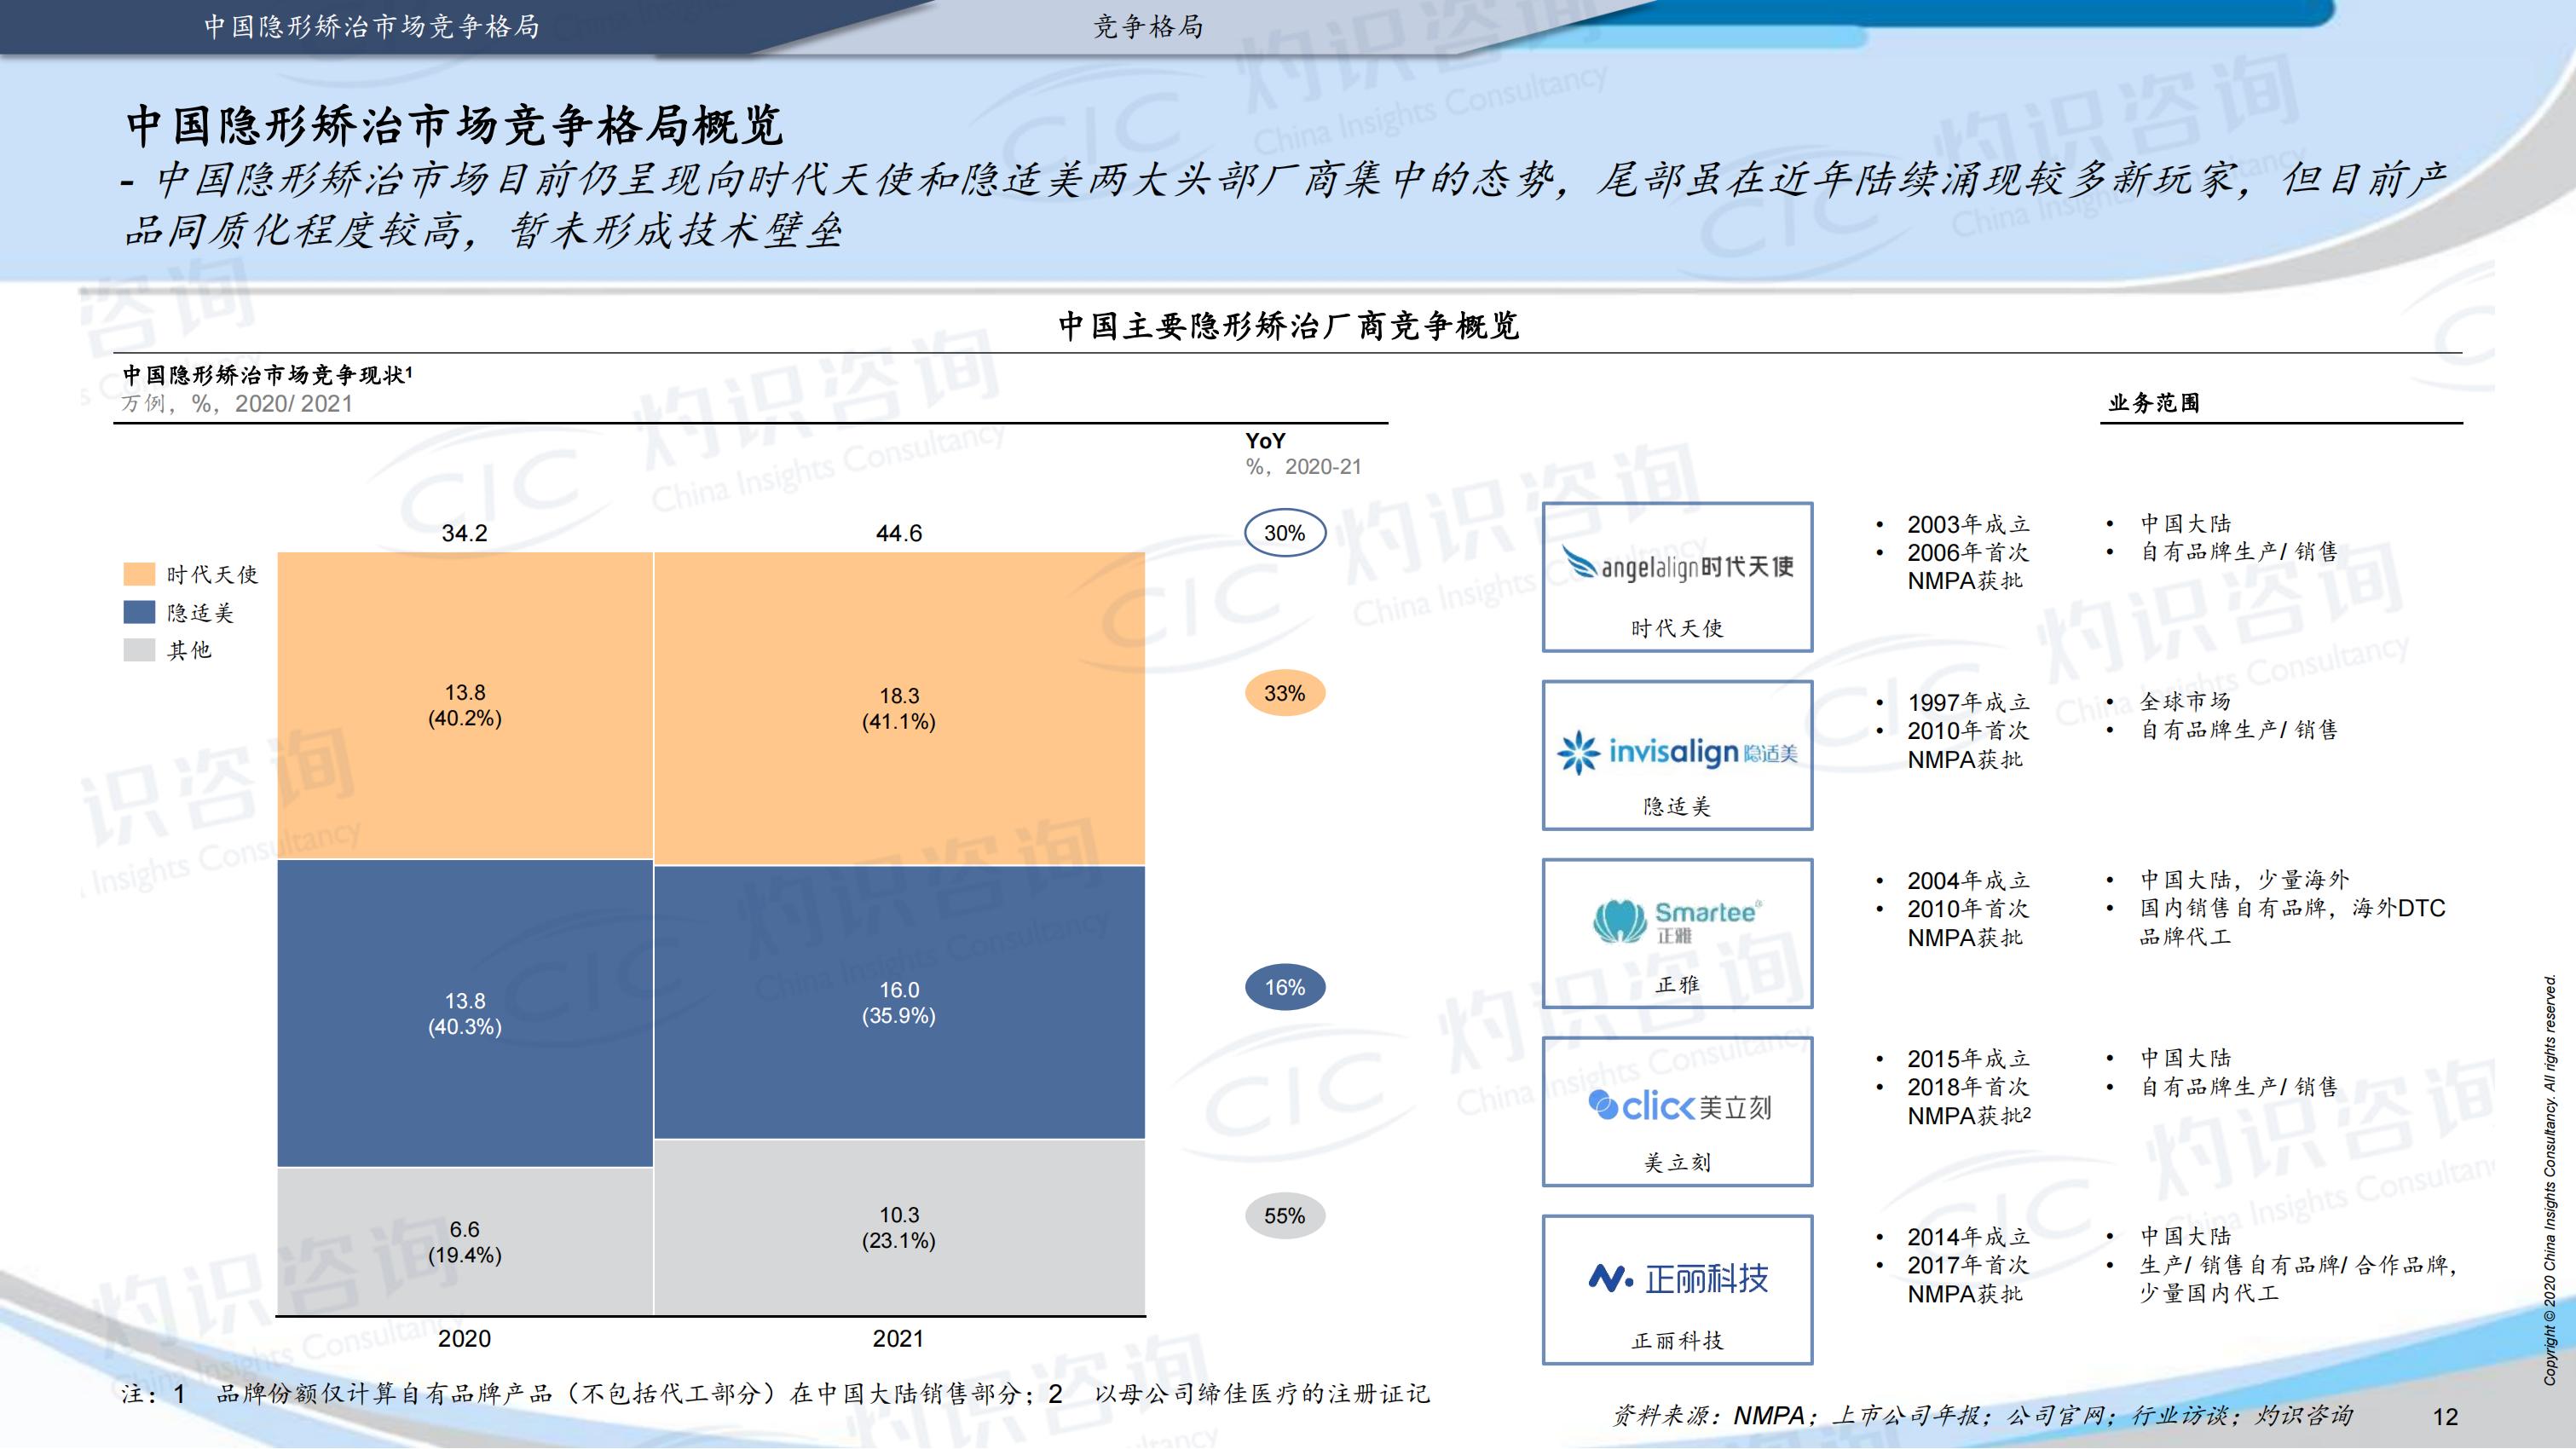Click the 2021 orange segment 18.3 (41.1%)
This screenshot has height=1449, width=2576.
[x=899, y=708]
